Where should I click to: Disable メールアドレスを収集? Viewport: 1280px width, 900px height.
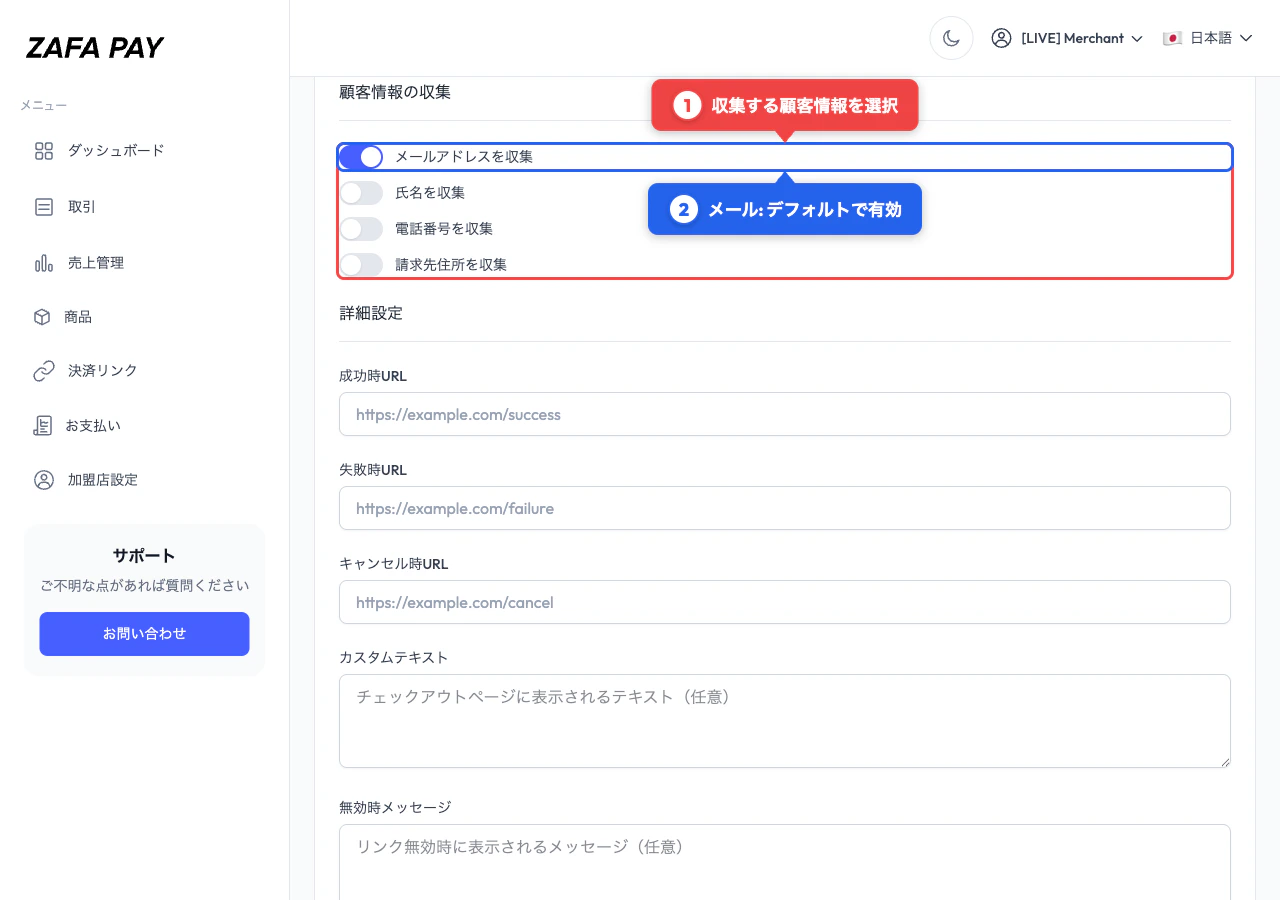[361, 157]
